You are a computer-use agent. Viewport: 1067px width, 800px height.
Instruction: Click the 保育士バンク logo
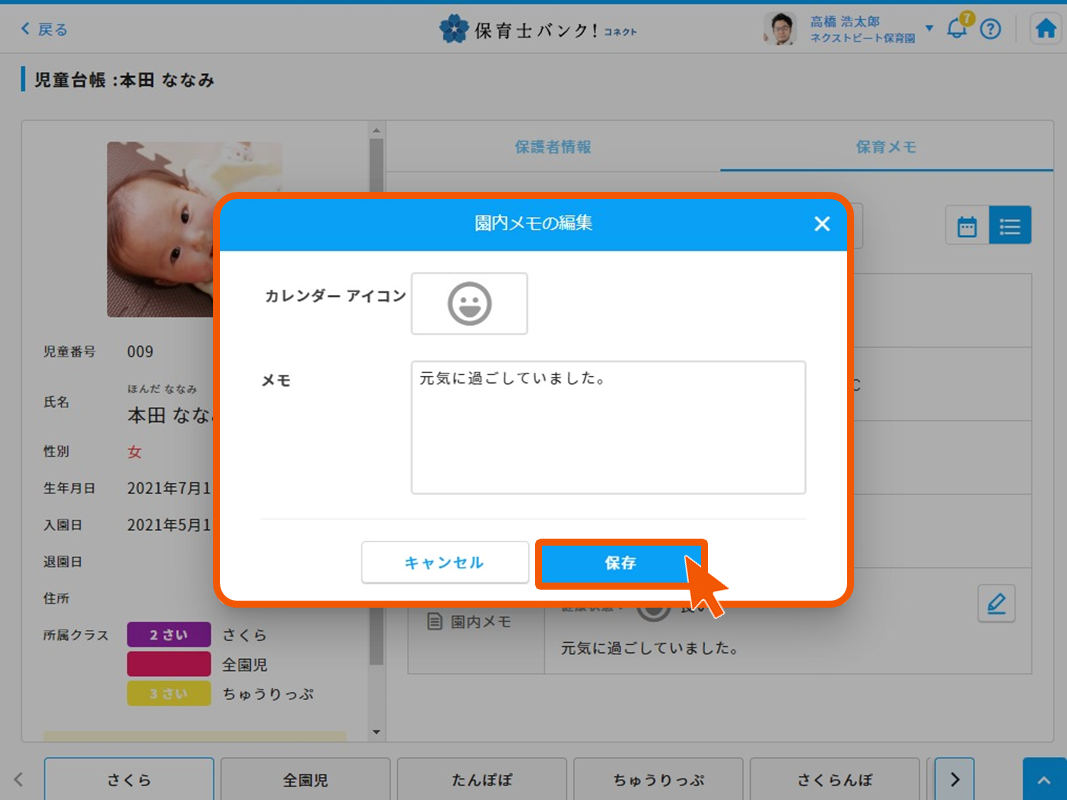click(x=538, y=29)
